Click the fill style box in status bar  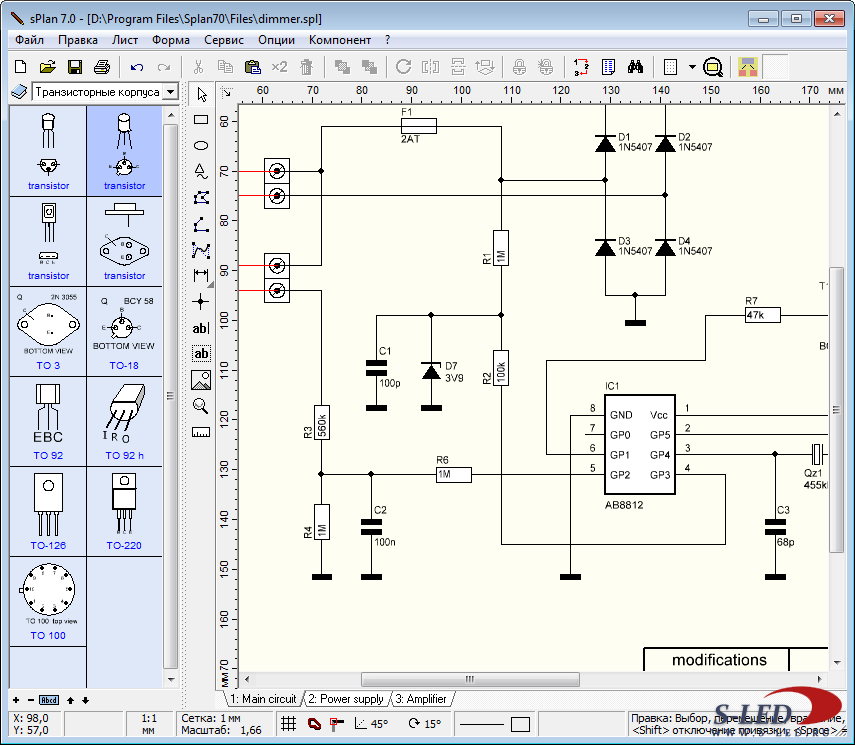[x=520, y=724]
